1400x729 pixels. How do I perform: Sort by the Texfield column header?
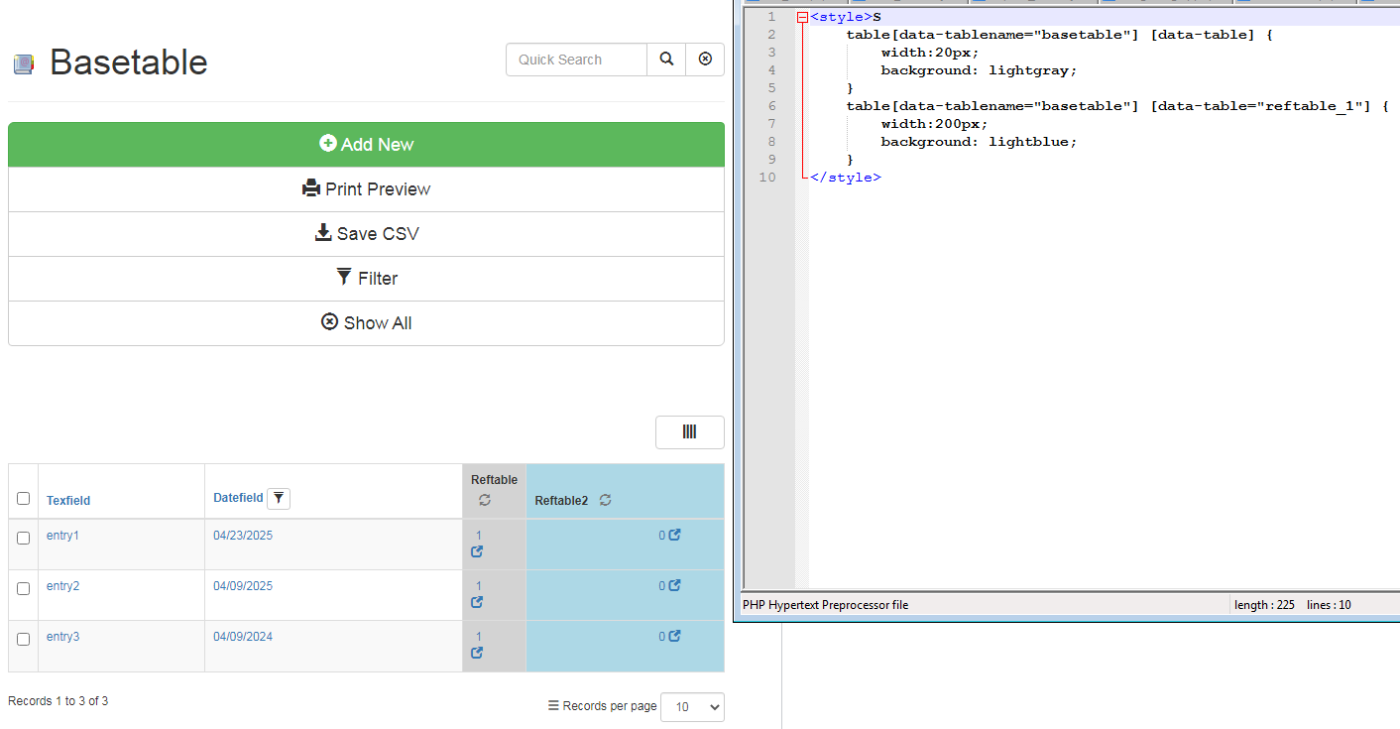pos(68,501)
